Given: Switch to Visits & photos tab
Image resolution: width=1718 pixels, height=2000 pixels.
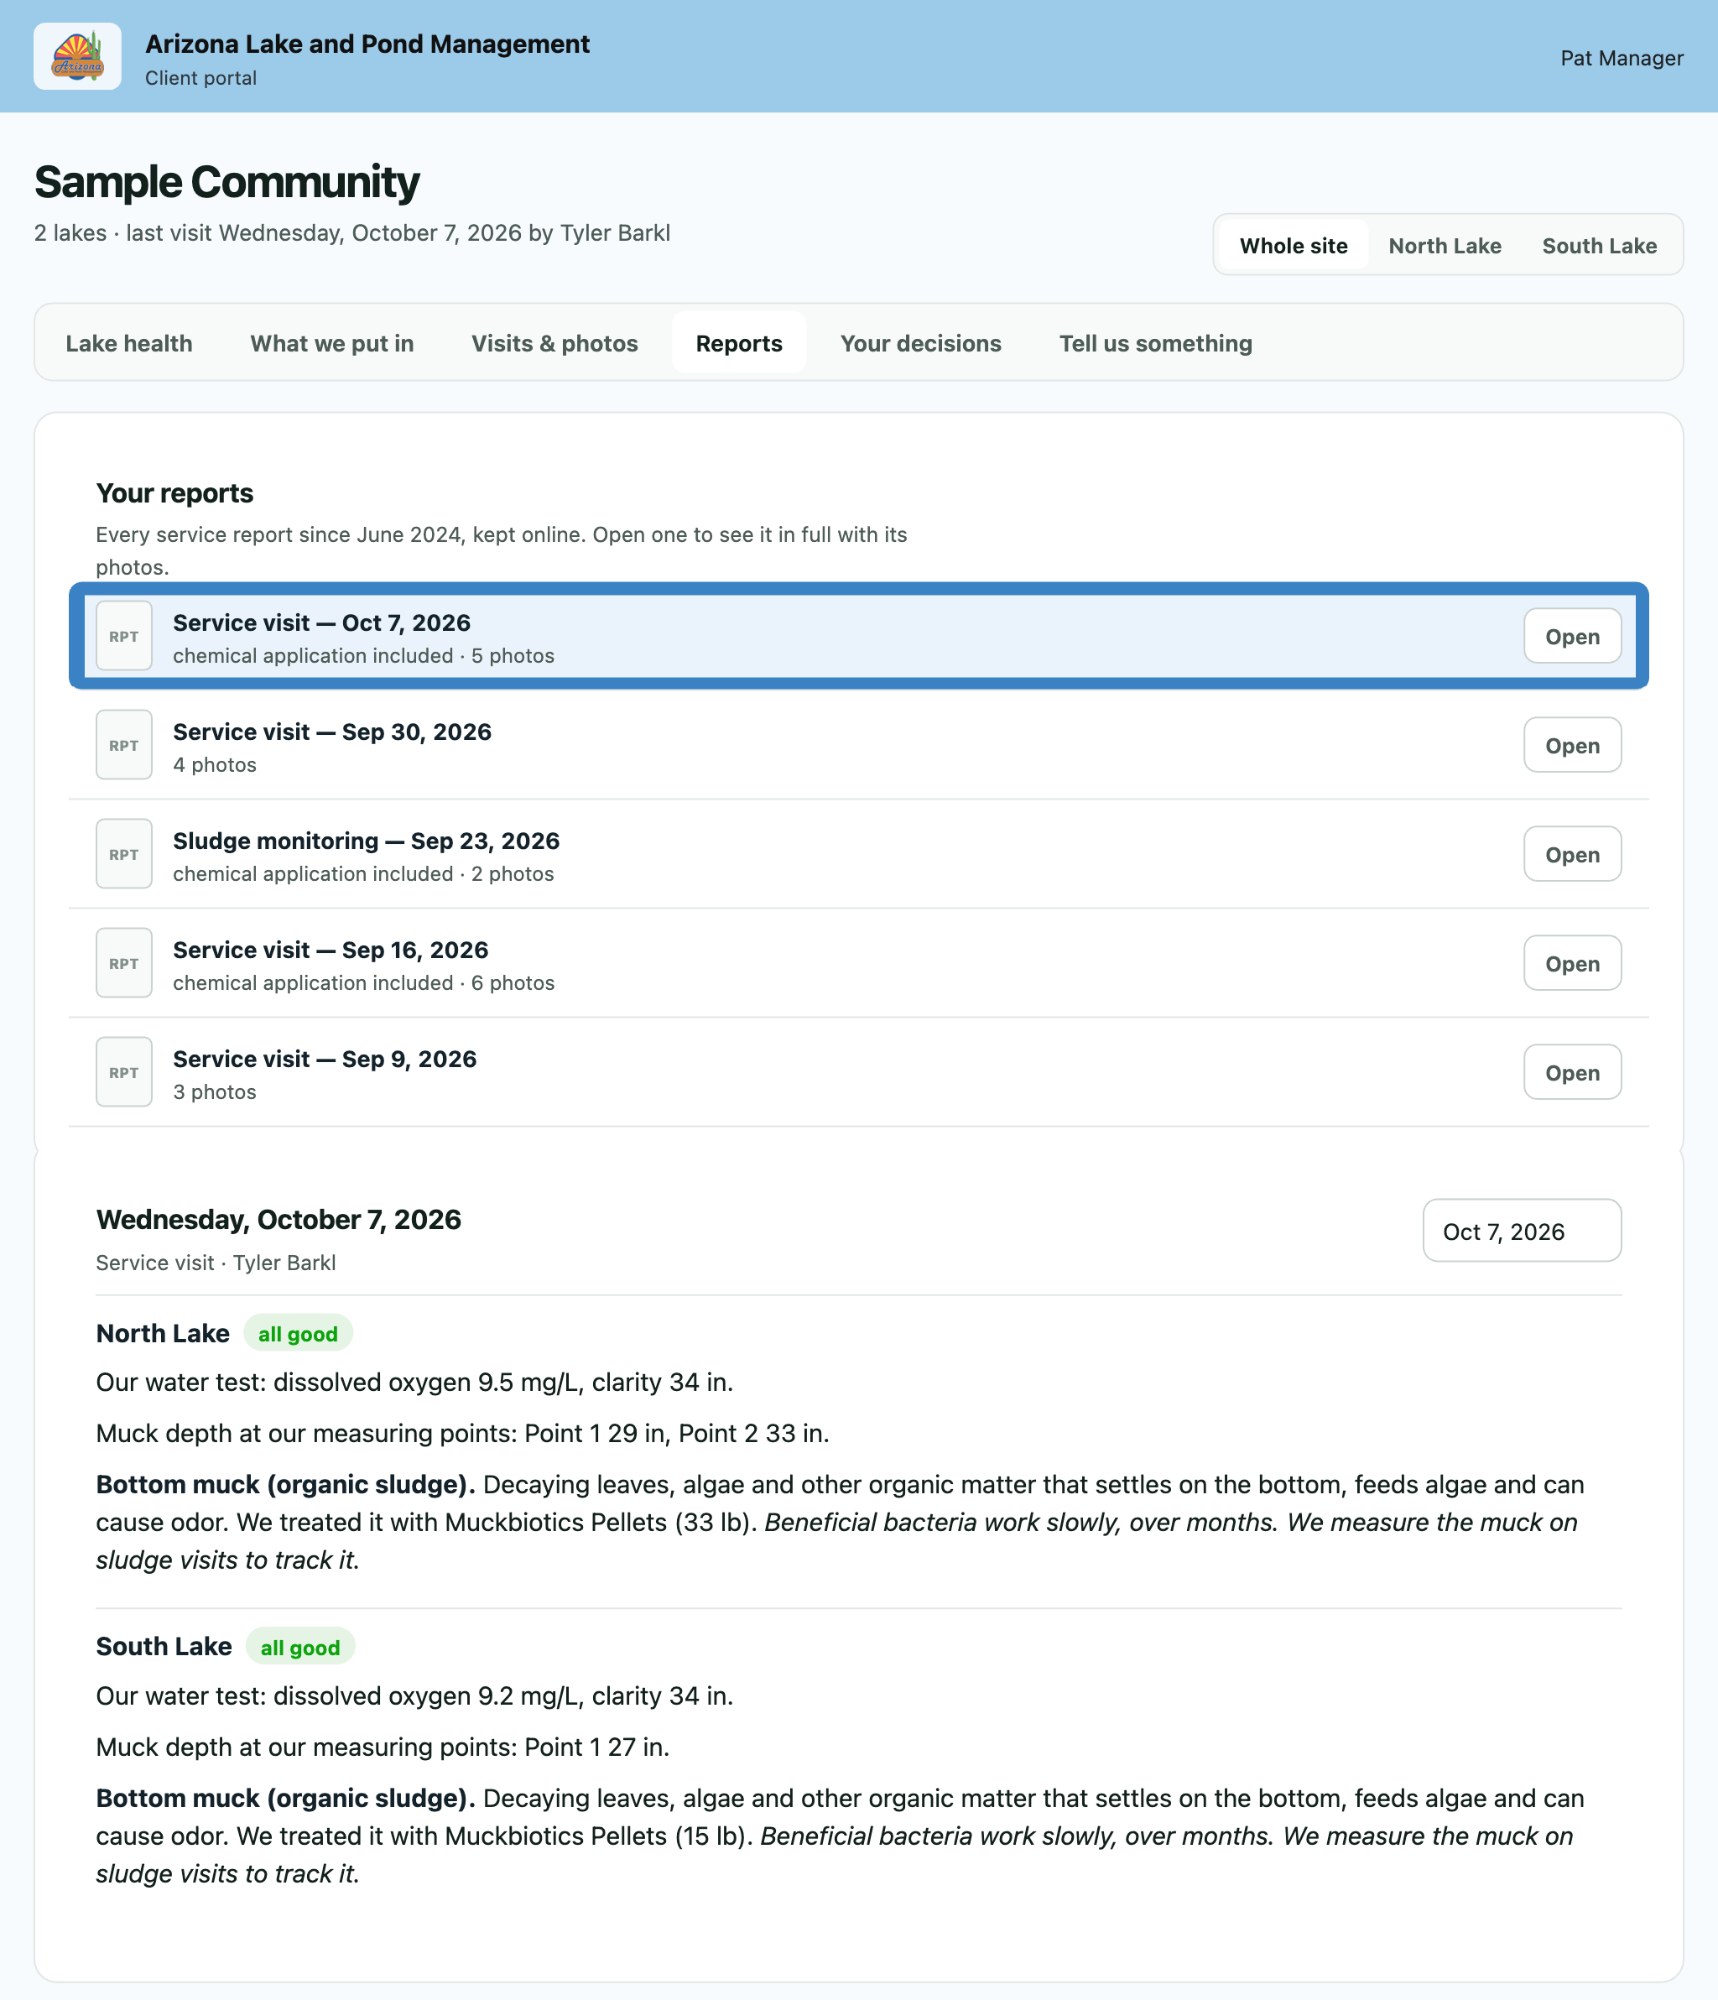Looking at the screenshot, I should pyautogui.click(x=554, y=343).
